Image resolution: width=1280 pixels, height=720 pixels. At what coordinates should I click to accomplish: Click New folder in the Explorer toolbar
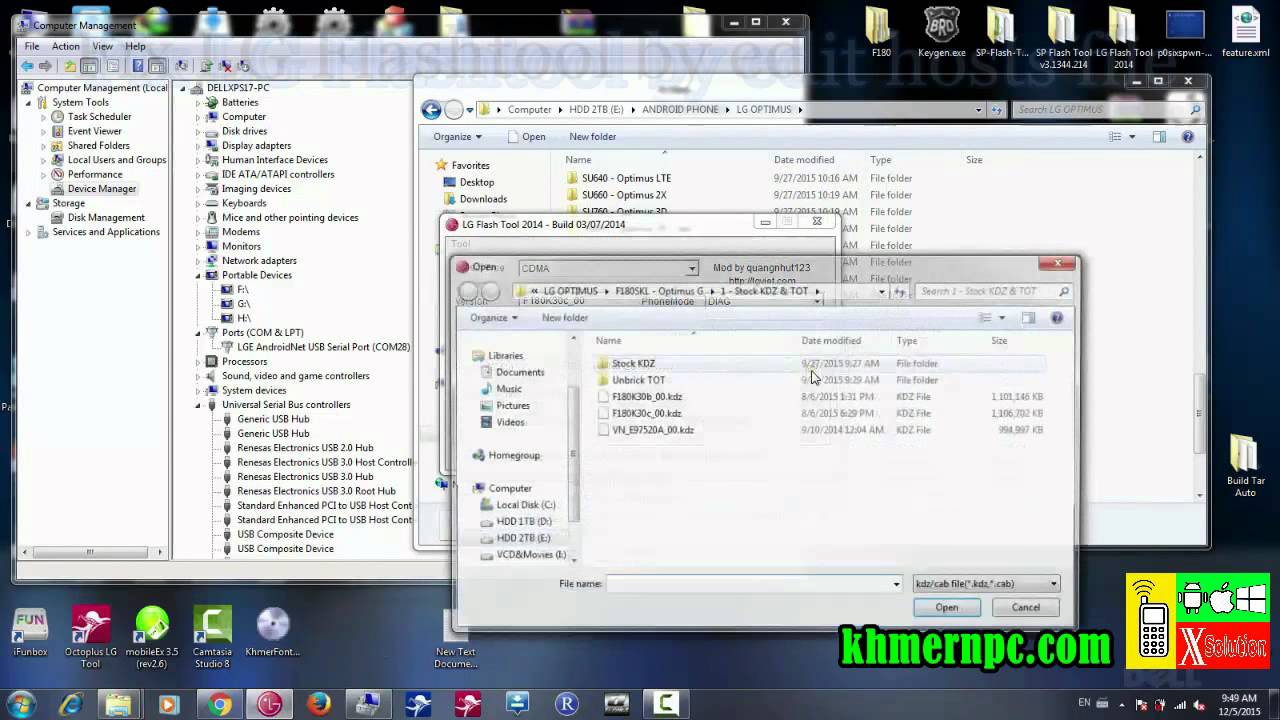(593, 137)
